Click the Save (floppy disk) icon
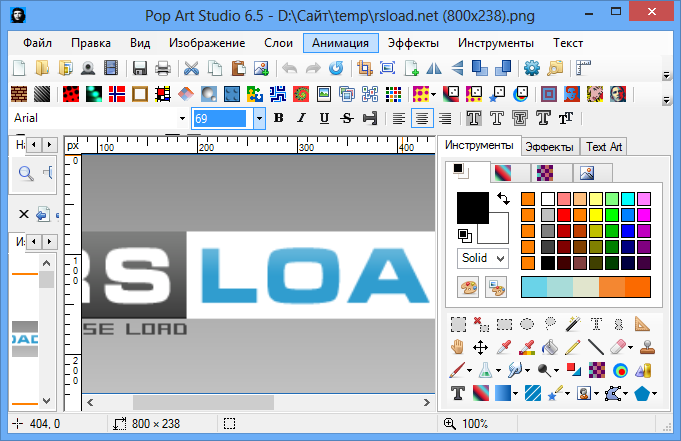The height and width of the screenshot is (441, 681). [139, 68]
